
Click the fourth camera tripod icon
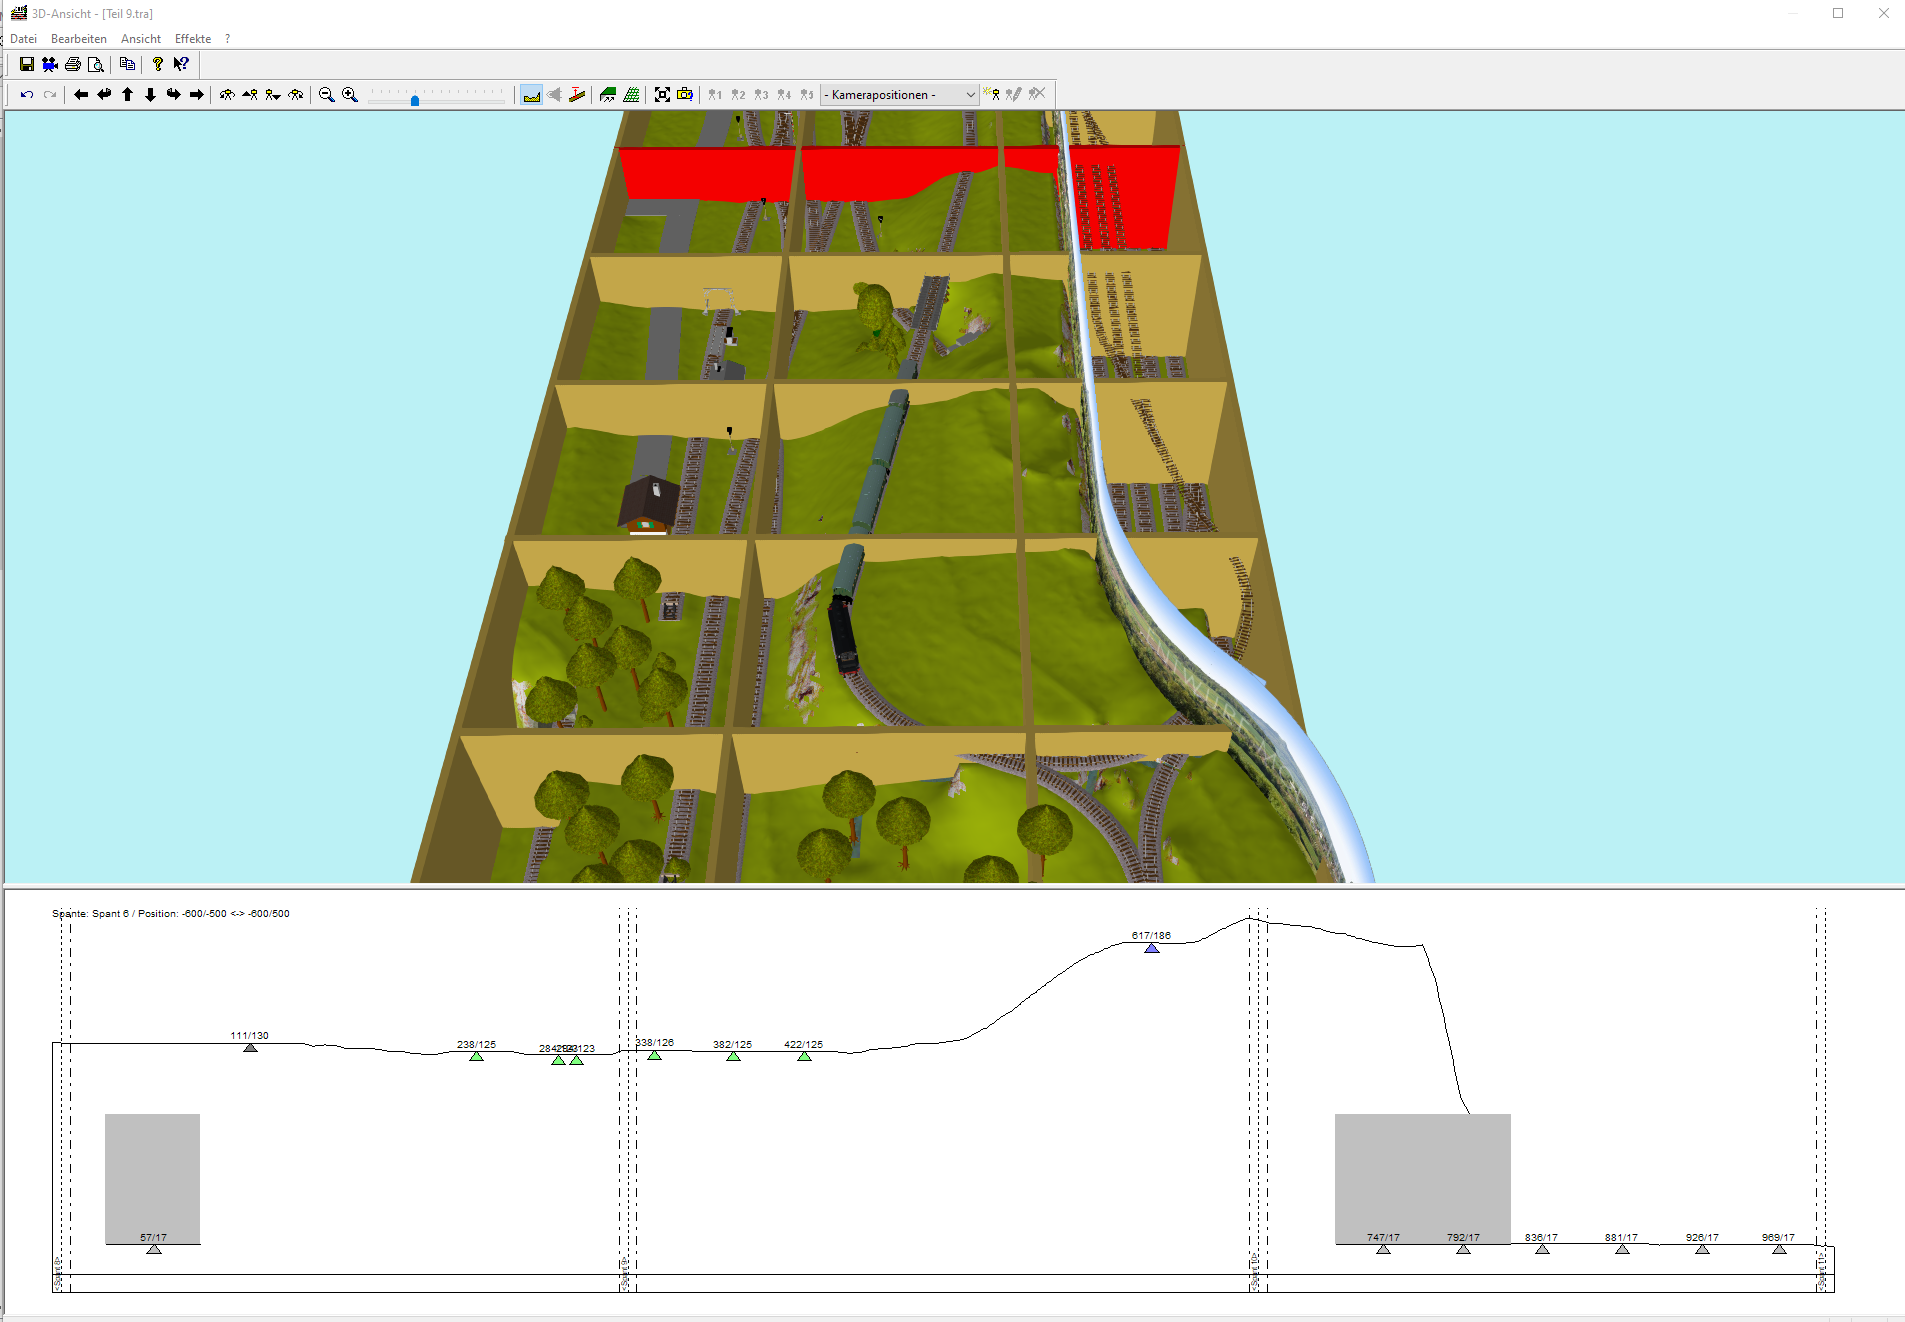point(296,94)
